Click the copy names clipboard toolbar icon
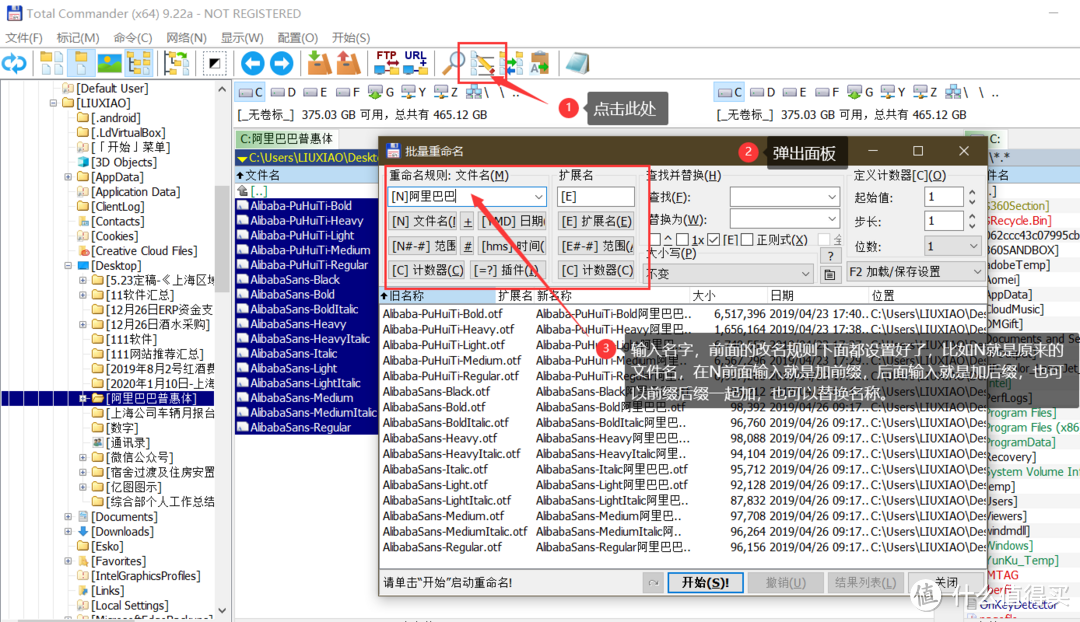The image size is (1080, 622). tap(540, 63)
